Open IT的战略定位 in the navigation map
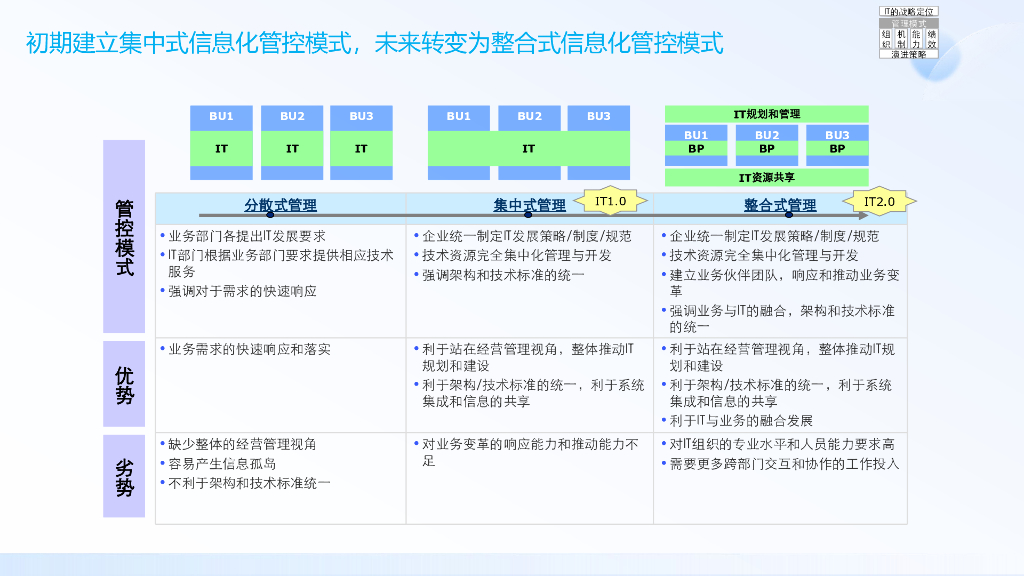This screenshot has width=1024, height=576. pyautogui.click(x=910, y=11)
